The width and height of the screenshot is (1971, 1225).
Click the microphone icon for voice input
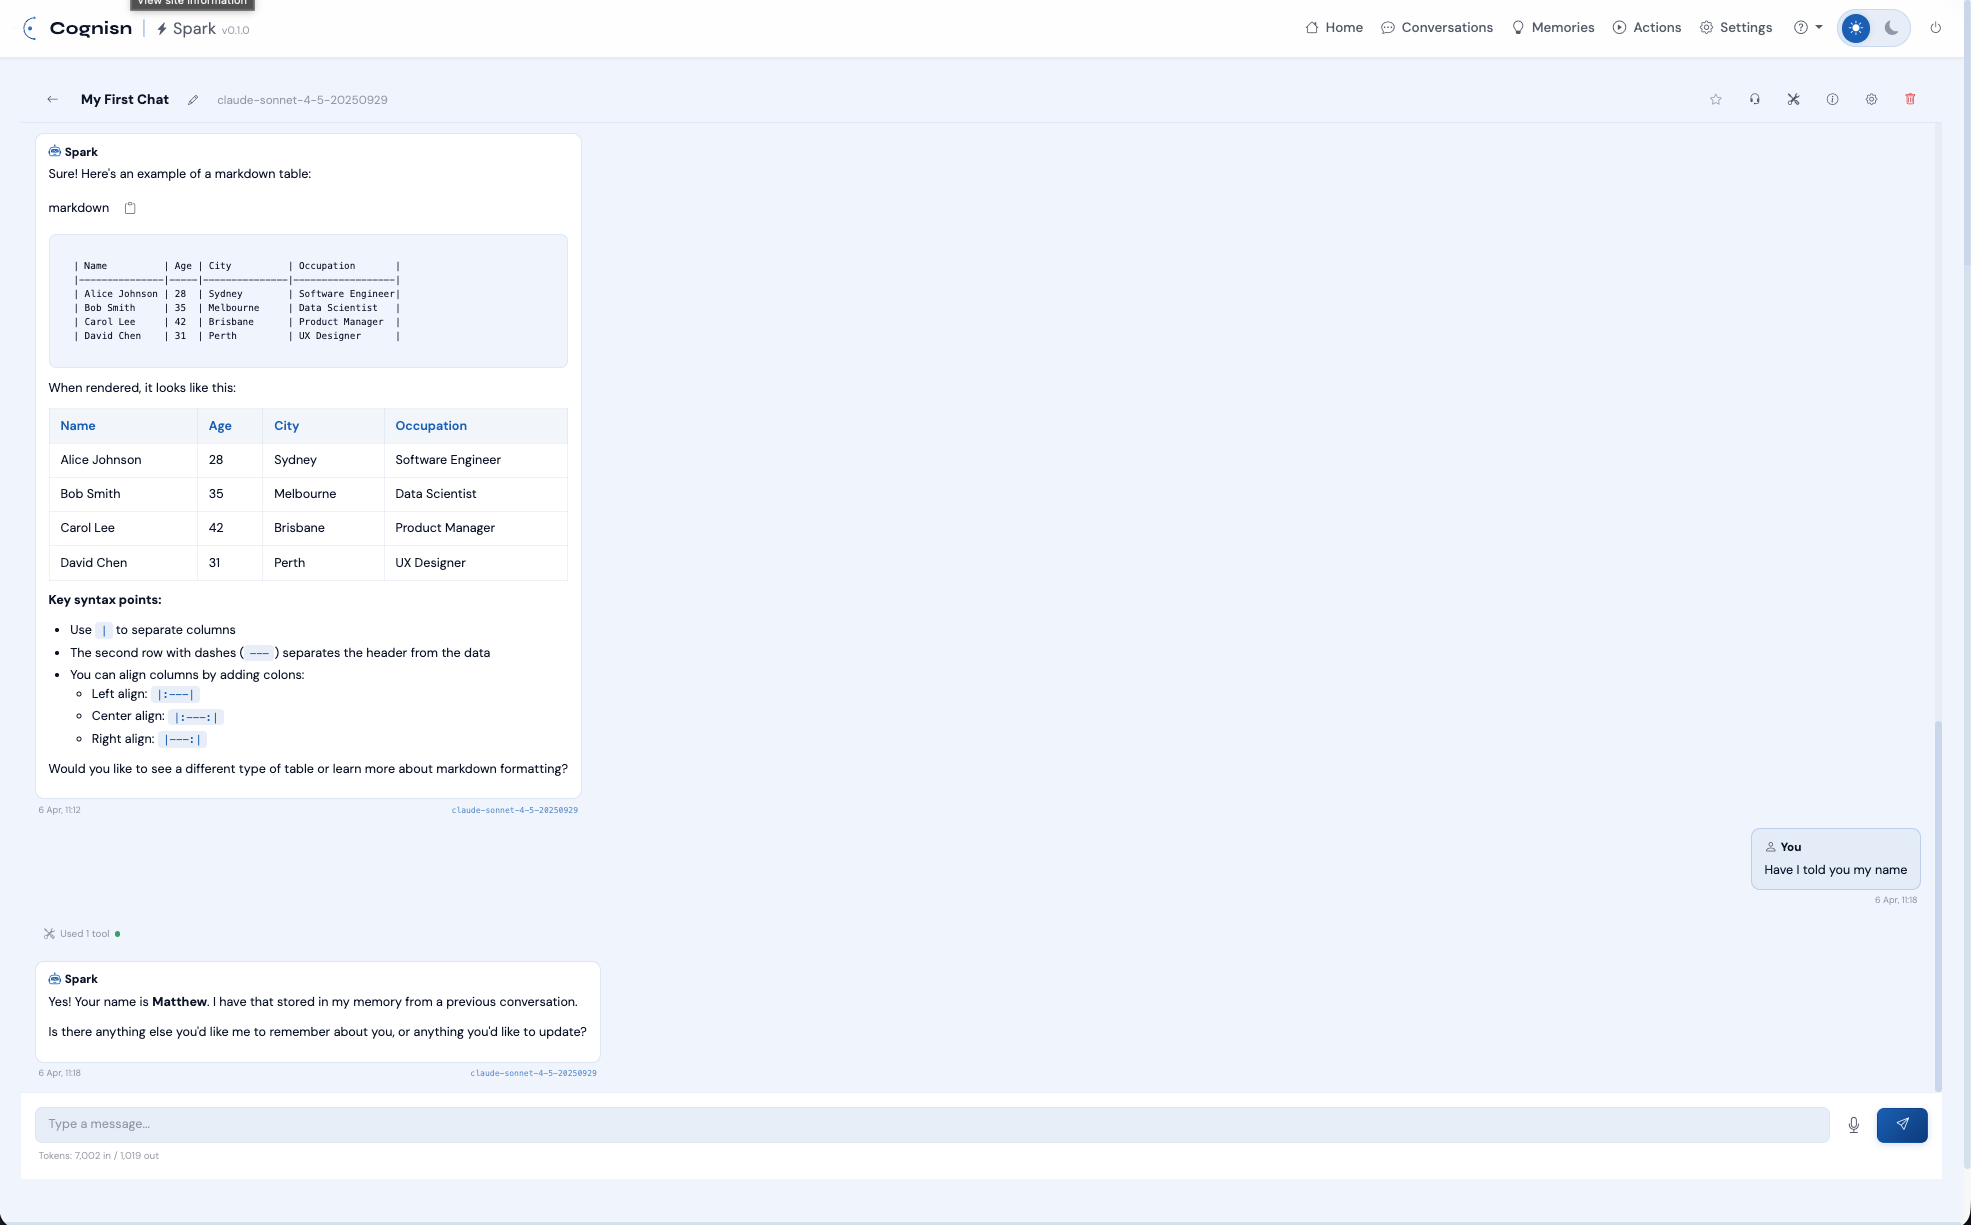point(1853,1124)
